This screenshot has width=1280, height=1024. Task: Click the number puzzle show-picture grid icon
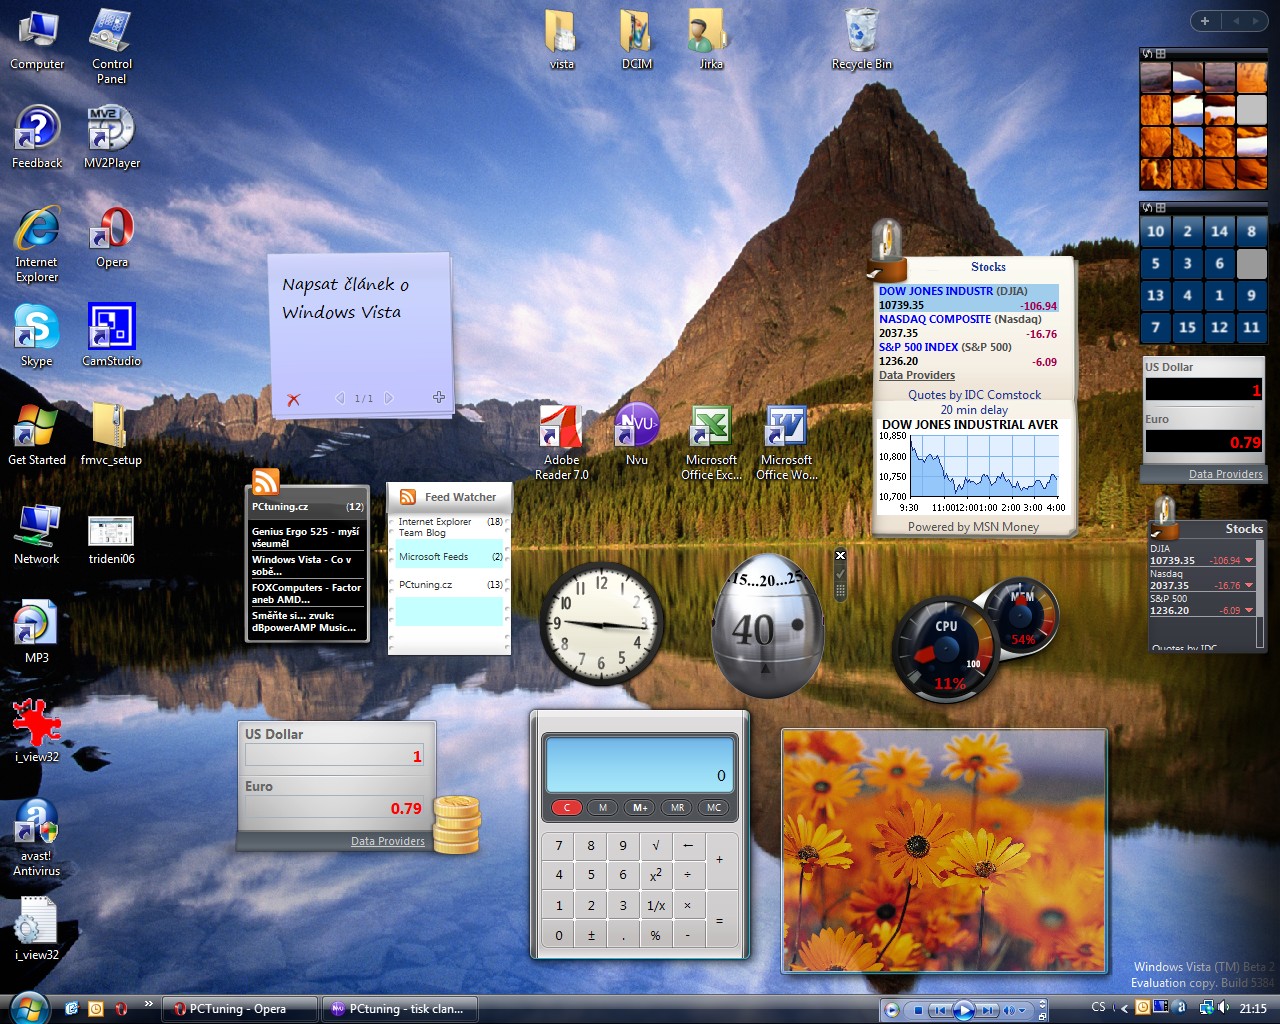[1160, 208]
